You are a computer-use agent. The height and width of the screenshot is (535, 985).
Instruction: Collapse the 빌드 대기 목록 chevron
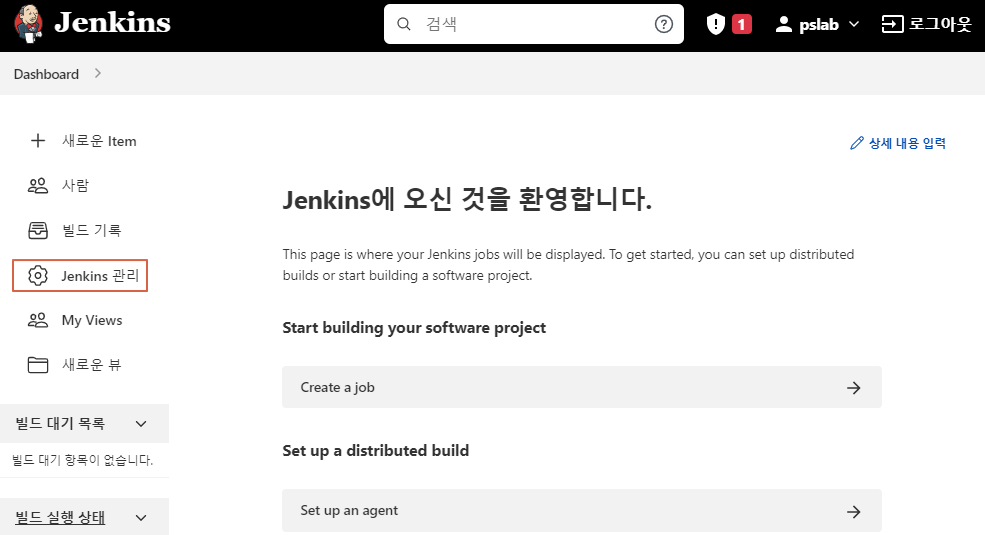tap(141, 424)
